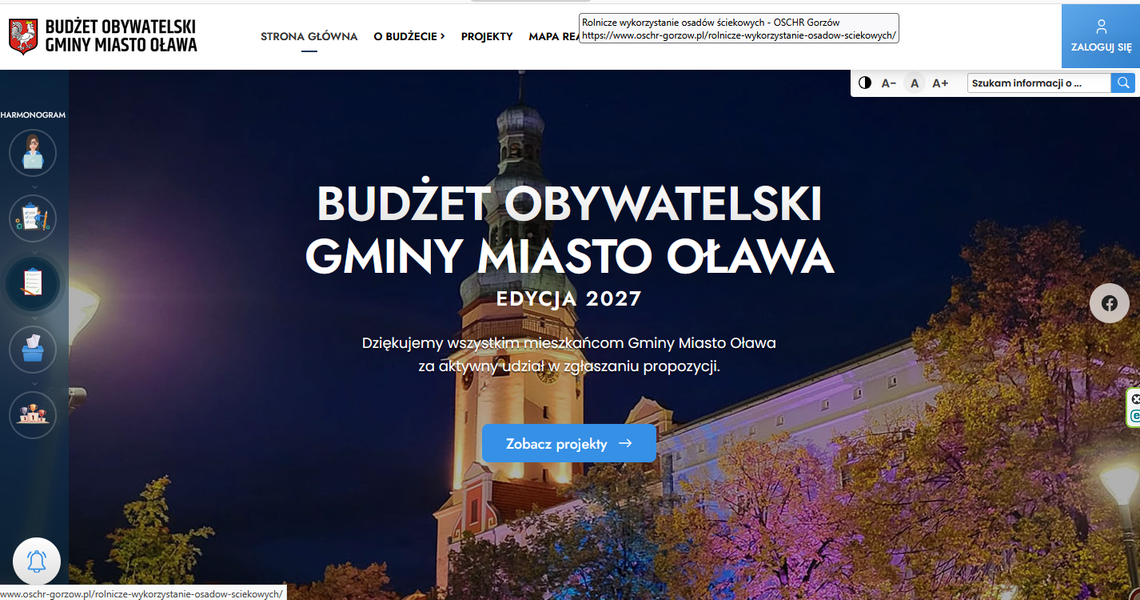Click the Harmonogram sidebar label
The height and width of the screenshot is (600, 1140).
[33, 115]
